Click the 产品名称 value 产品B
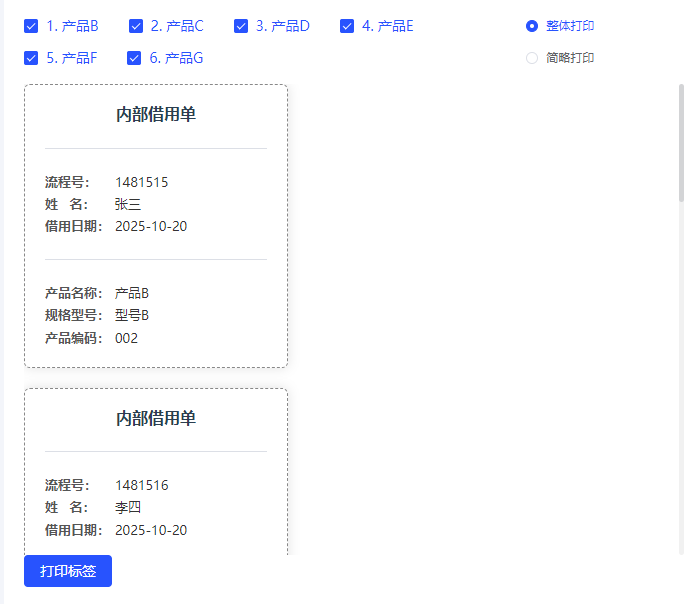Image resolution: width=694 pixels, height=604 pixels. [x=132, y=293]
